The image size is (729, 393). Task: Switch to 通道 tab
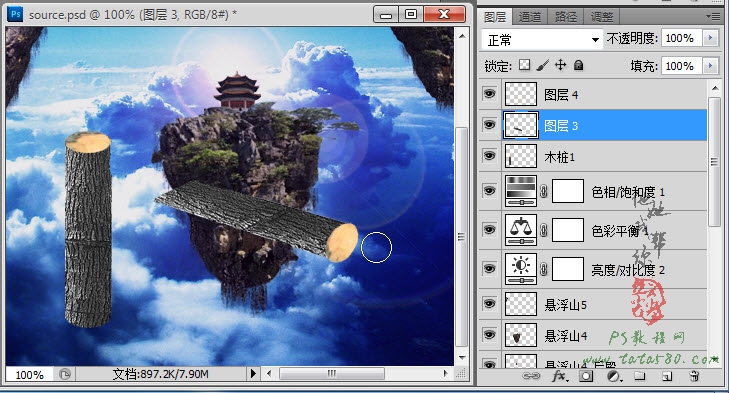tap(530, 17)
